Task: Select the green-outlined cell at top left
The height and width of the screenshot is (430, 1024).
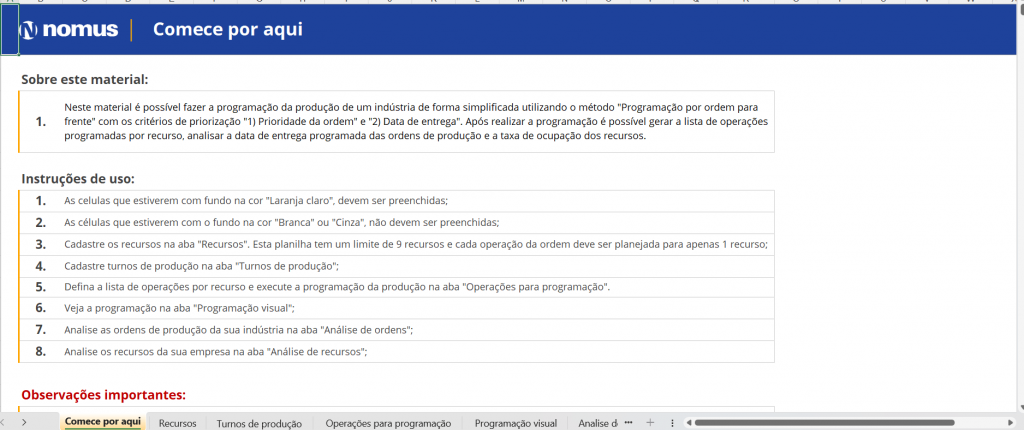Action: pyautogui.click(x=9, y=31)
